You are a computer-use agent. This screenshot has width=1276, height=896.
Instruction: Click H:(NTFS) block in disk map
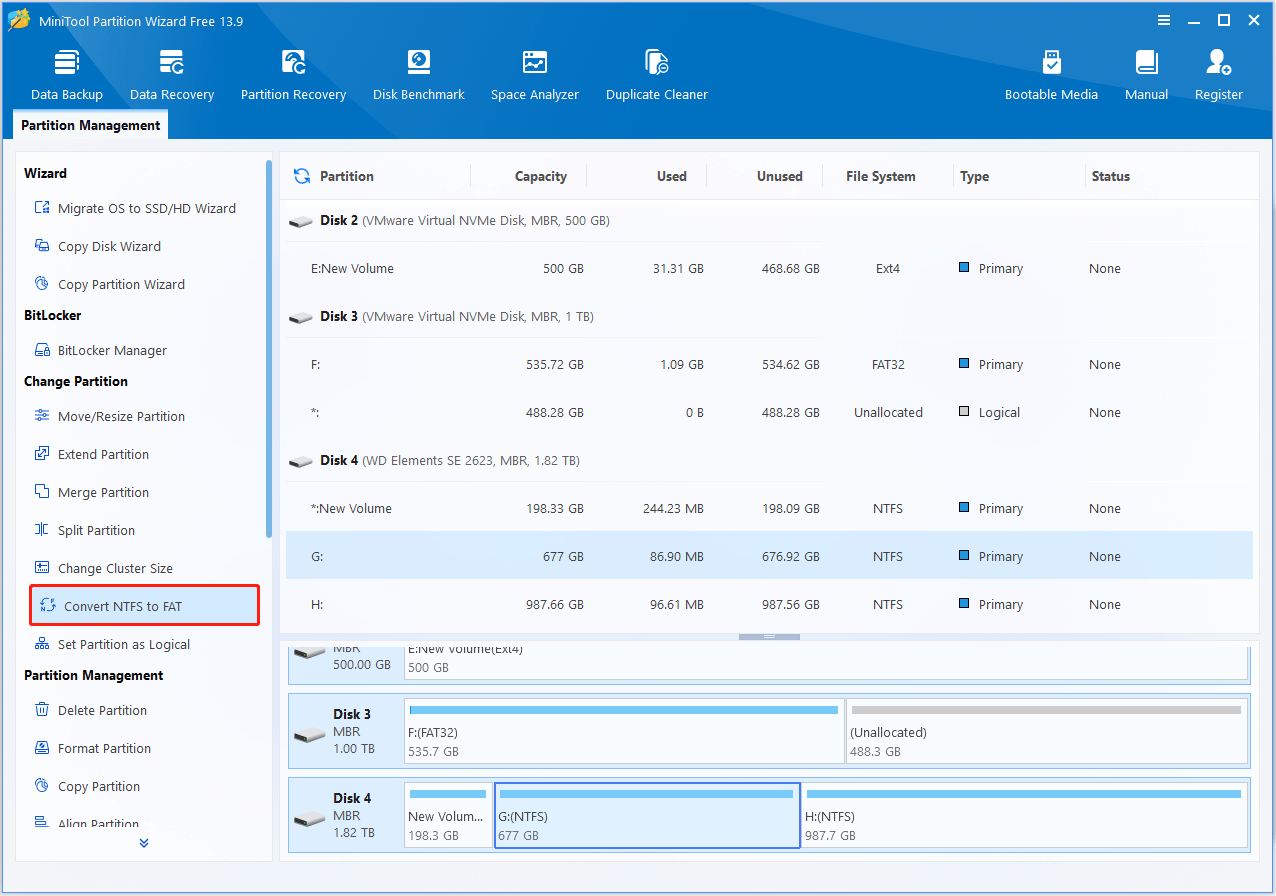[x=1025, y=815]
